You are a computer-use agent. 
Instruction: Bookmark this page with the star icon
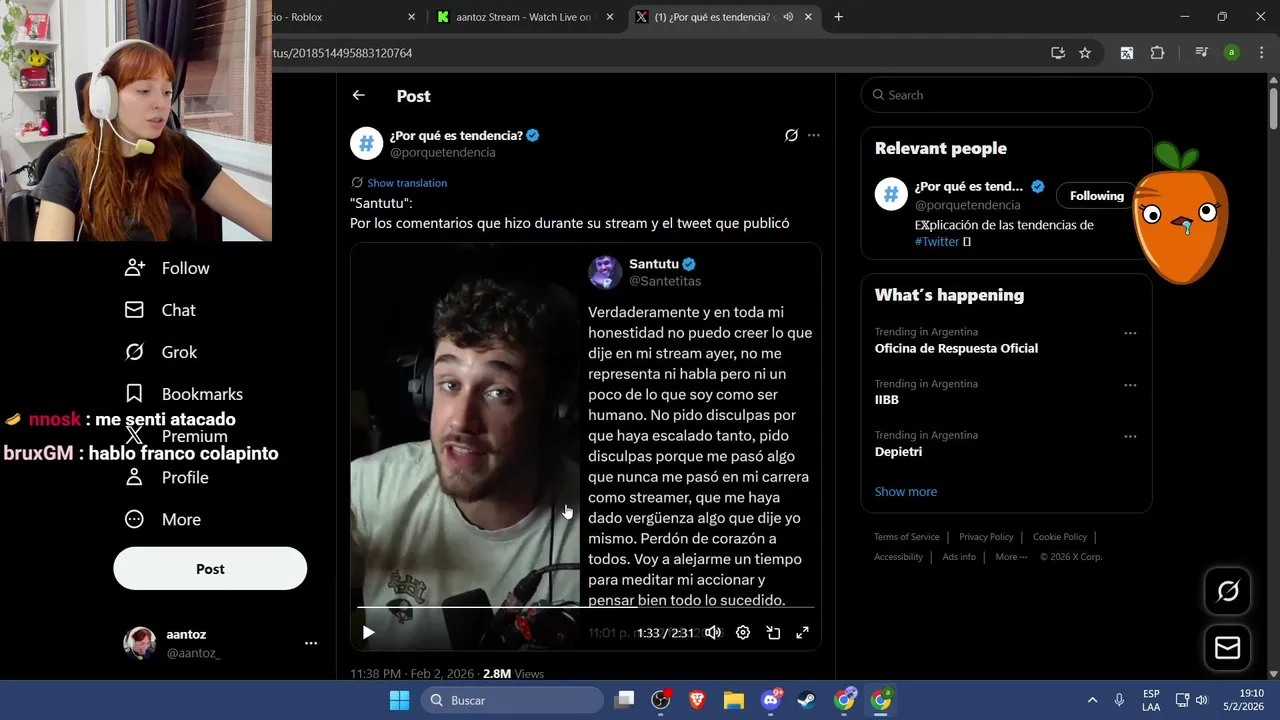click(1085, 53)
